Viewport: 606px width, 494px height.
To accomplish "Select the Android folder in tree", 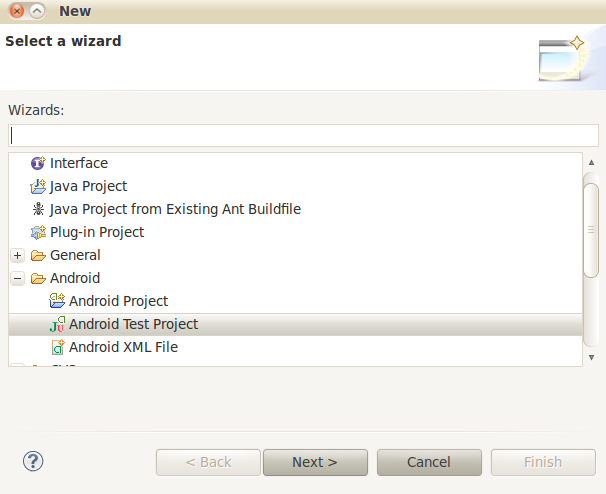I will (75, 278).
